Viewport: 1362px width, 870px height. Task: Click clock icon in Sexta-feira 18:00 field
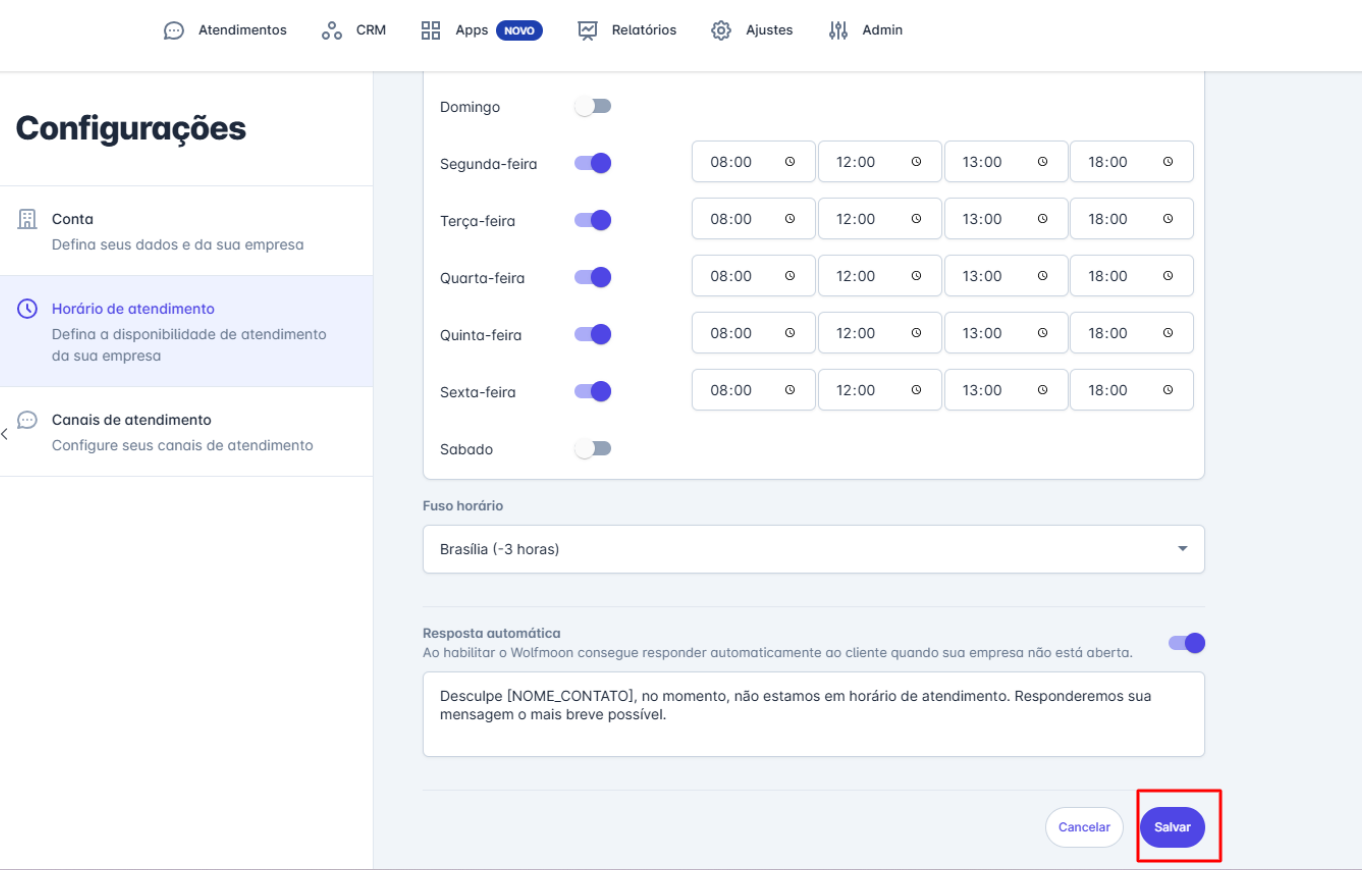click(x=1168, y=391)
